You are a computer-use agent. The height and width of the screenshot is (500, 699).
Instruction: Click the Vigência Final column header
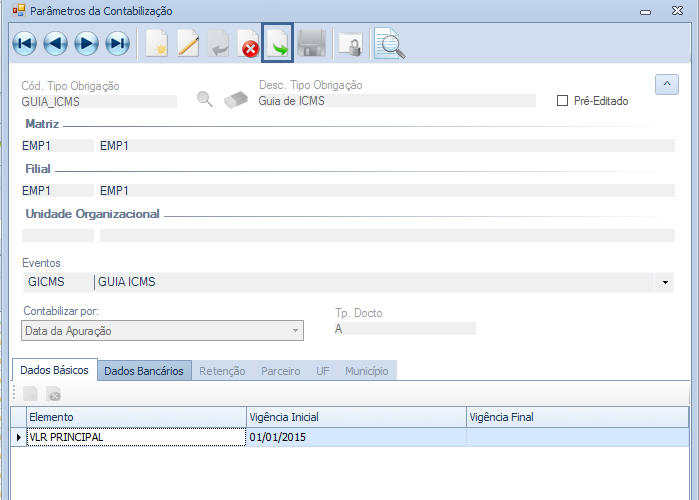(577, 417)
